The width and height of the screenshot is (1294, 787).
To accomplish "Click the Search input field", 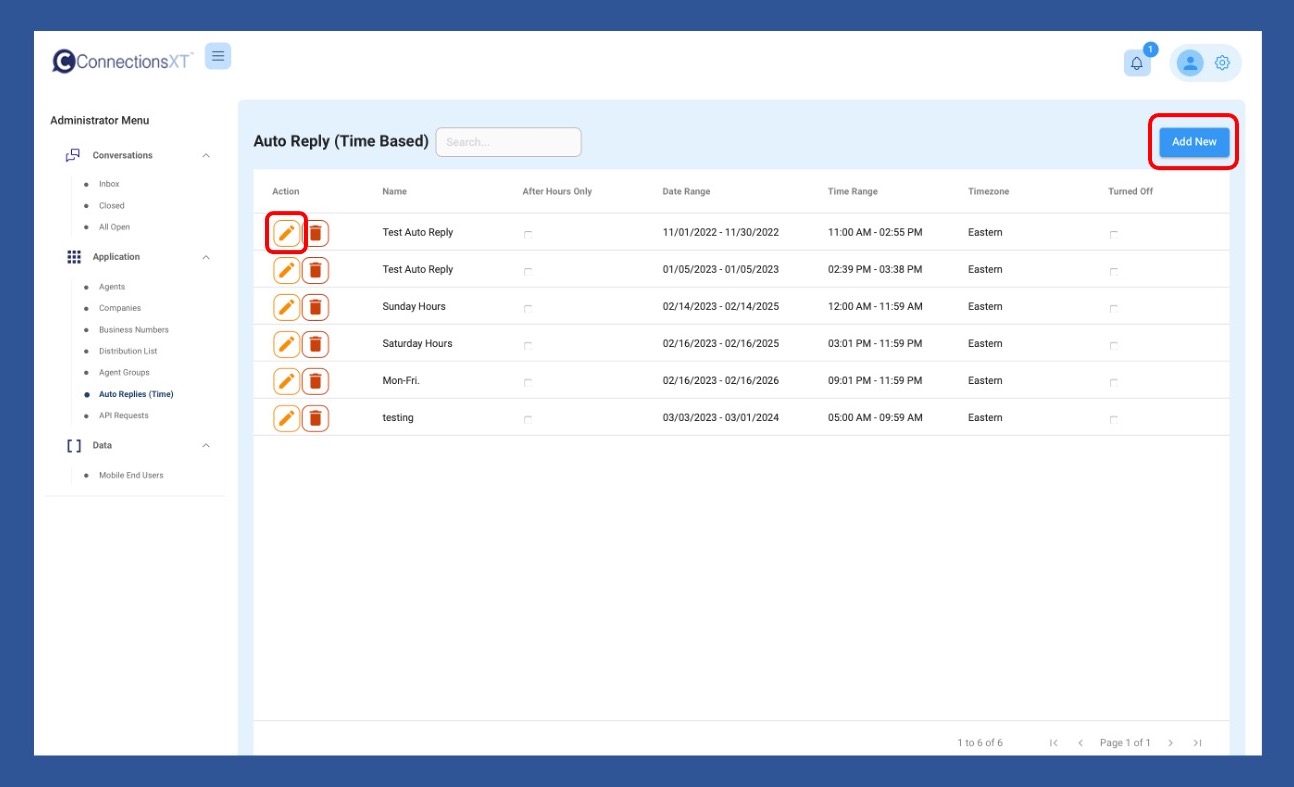I will coord(508,142).
